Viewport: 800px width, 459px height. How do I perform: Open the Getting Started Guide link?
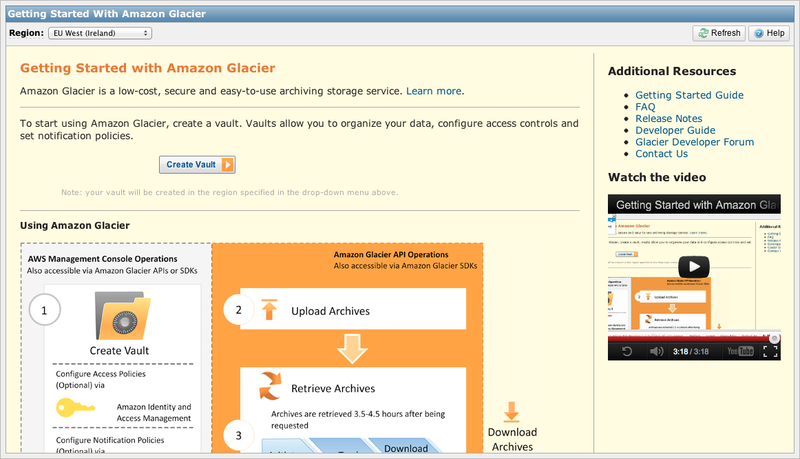pyautogui.click(x=689, y=95)
